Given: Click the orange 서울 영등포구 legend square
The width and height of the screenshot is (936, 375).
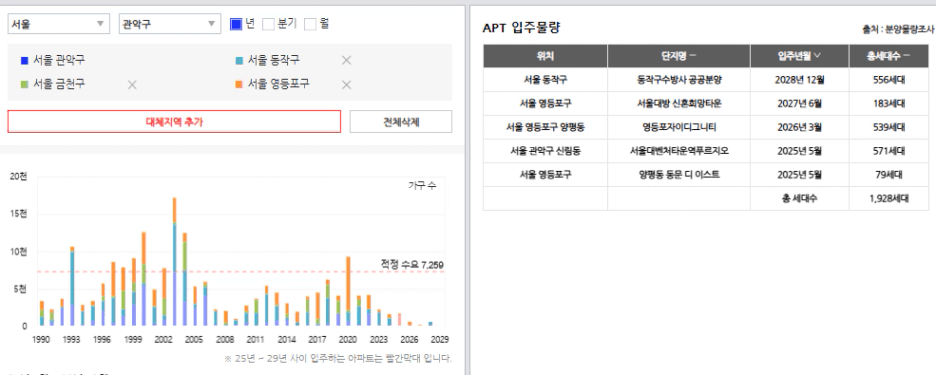Looking at the screenshot, I should (x=239, y=85).
